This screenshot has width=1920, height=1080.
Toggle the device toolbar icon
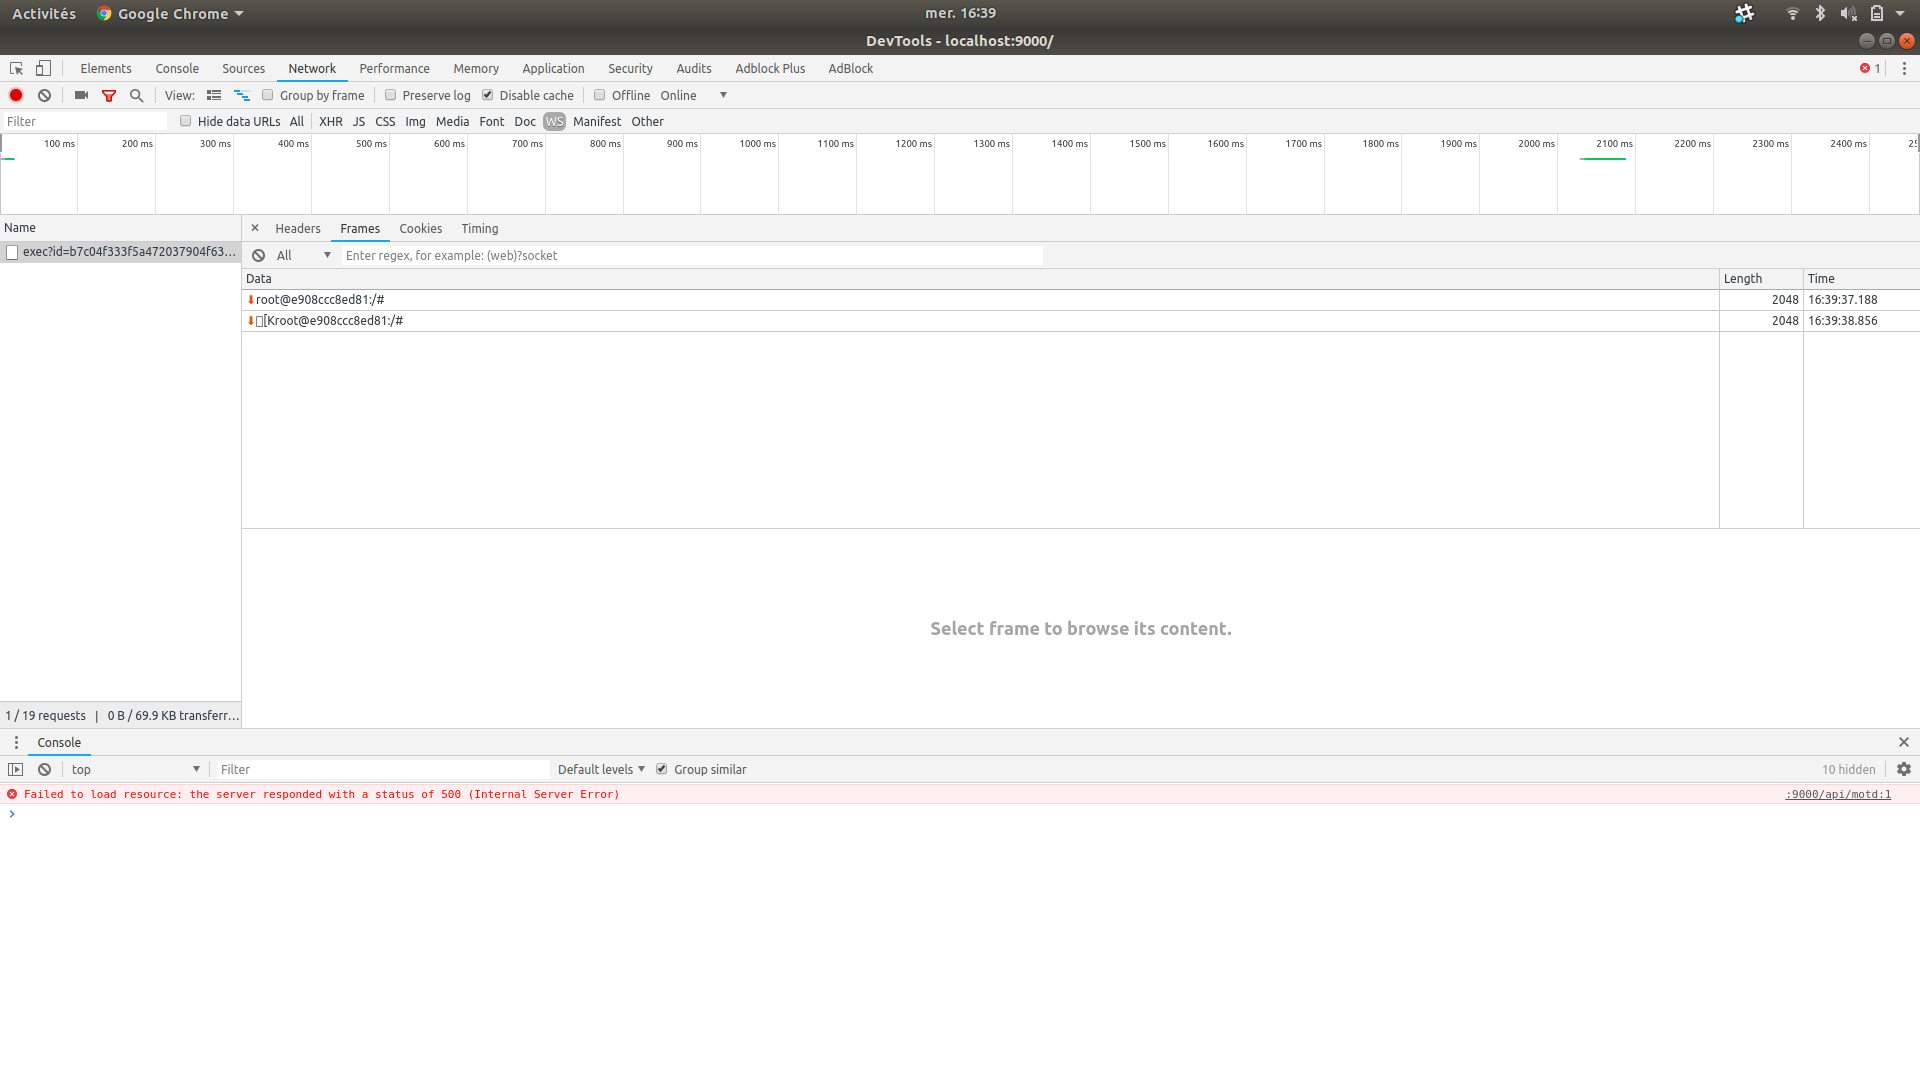[x=42, y=68]
